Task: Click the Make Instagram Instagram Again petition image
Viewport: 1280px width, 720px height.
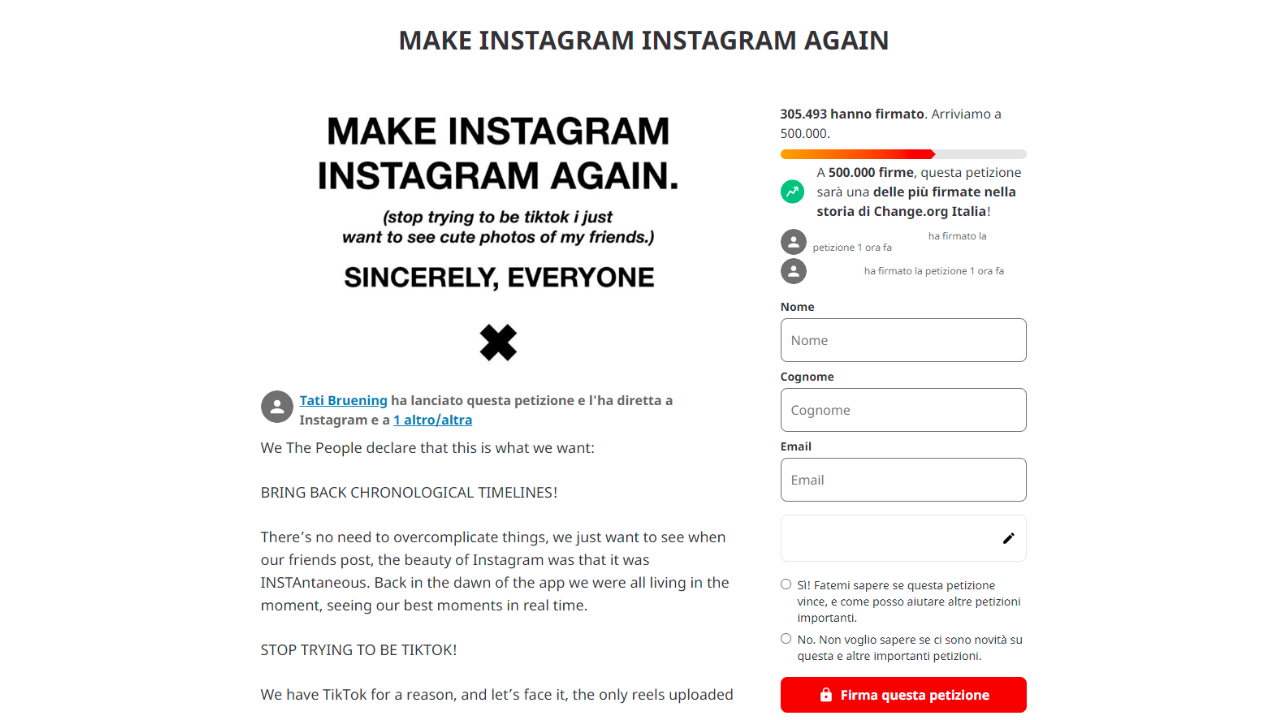Action: click(498, 237)
